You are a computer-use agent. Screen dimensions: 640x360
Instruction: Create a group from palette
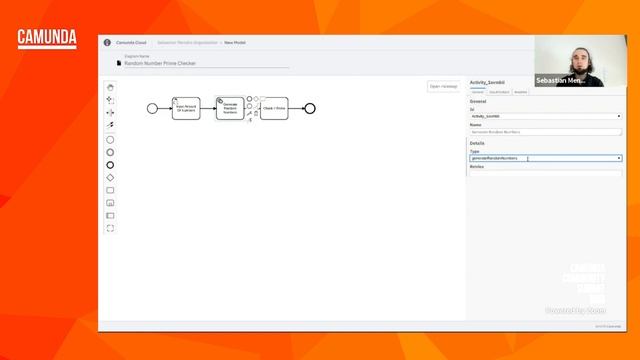(x=110, y=228)
